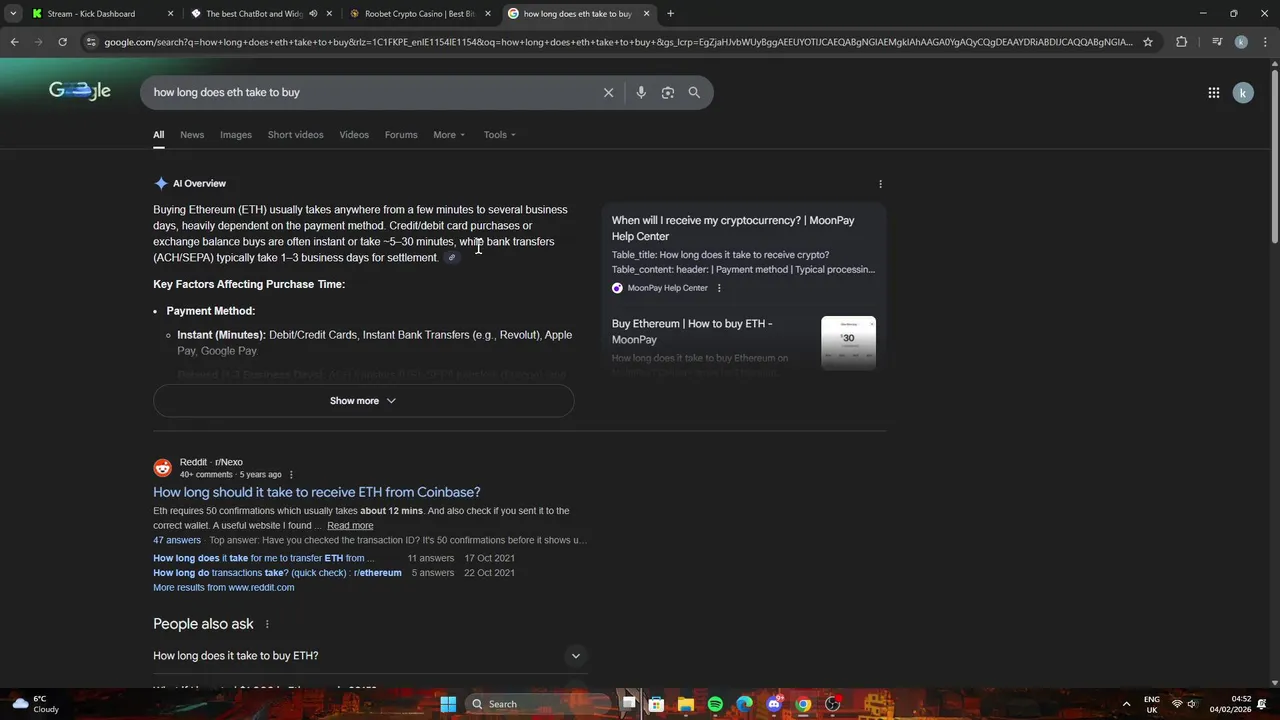The width and height of the screenshot is (1280, 720).
Task: Open the "How long does it take for me to transfer ETH" link
Action: click(264, 559)
